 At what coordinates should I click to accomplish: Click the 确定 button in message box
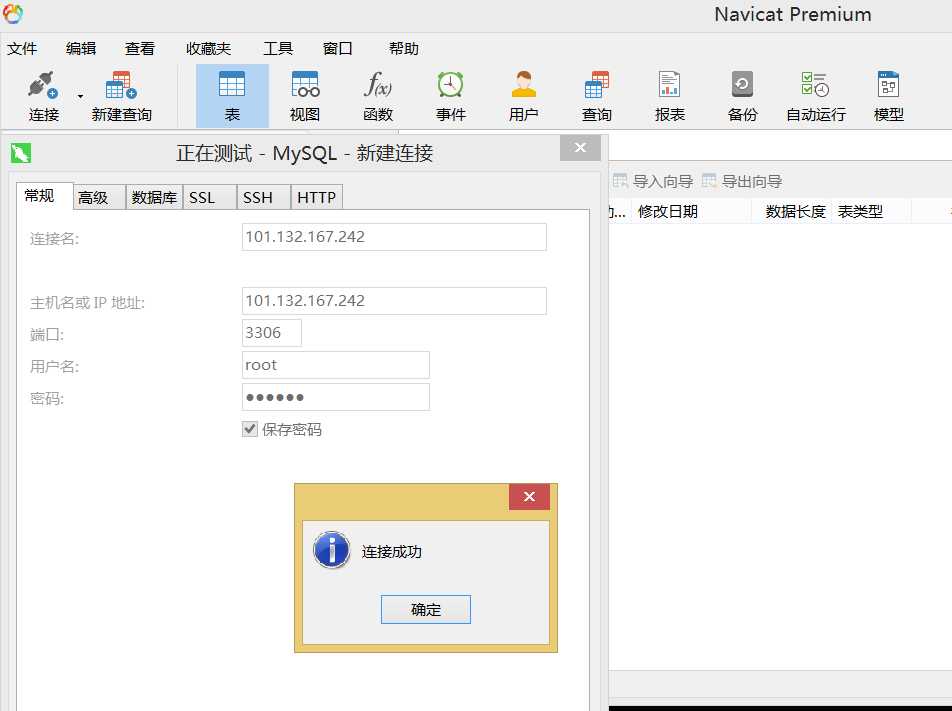coord(426,610)
